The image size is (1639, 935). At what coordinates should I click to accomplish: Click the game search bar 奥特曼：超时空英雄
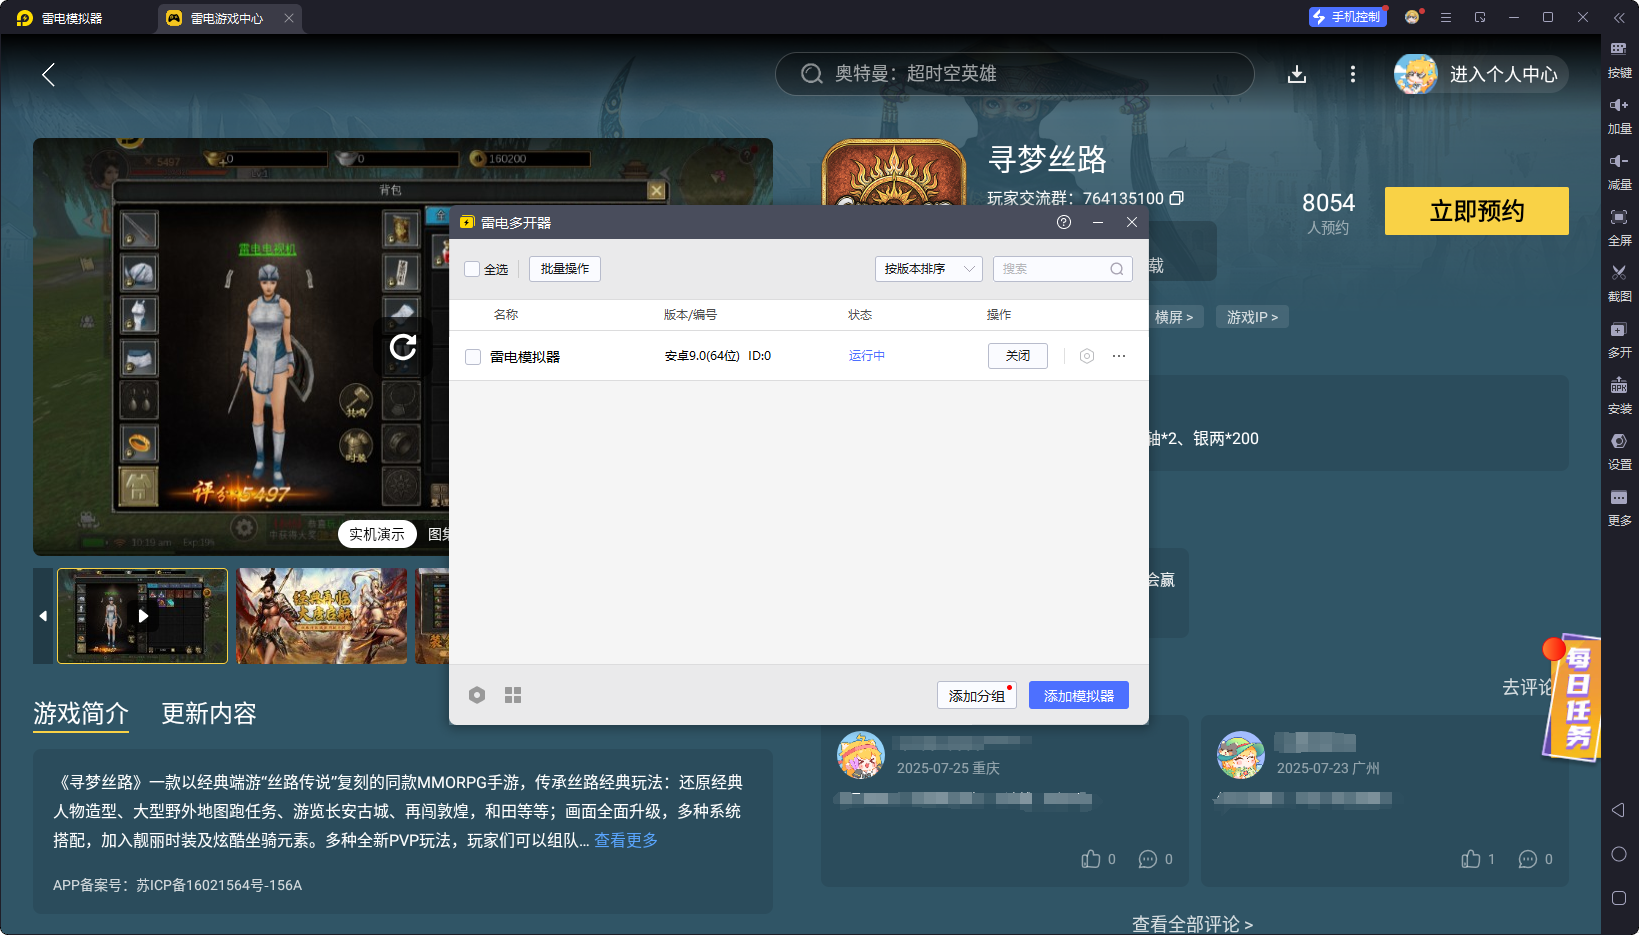click(x=1014, y=74)
